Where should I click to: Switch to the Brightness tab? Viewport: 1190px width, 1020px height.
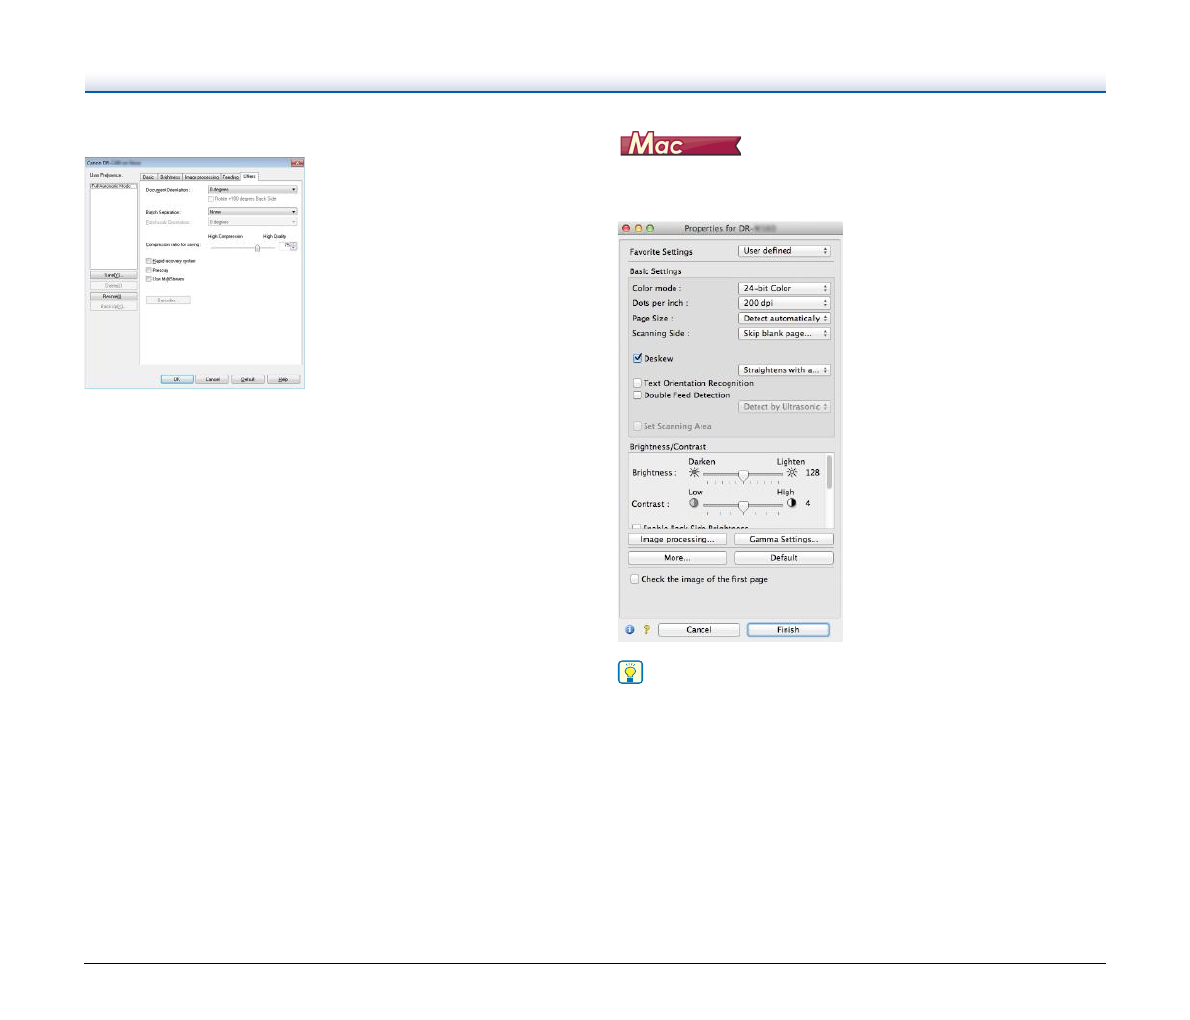170,177
